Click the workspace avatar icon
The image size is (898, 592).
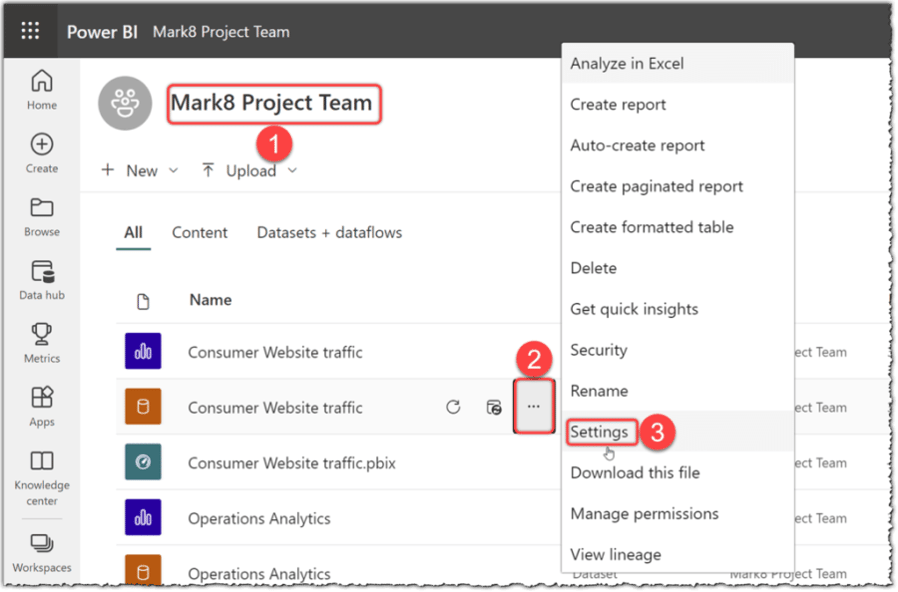pos(125,104)
